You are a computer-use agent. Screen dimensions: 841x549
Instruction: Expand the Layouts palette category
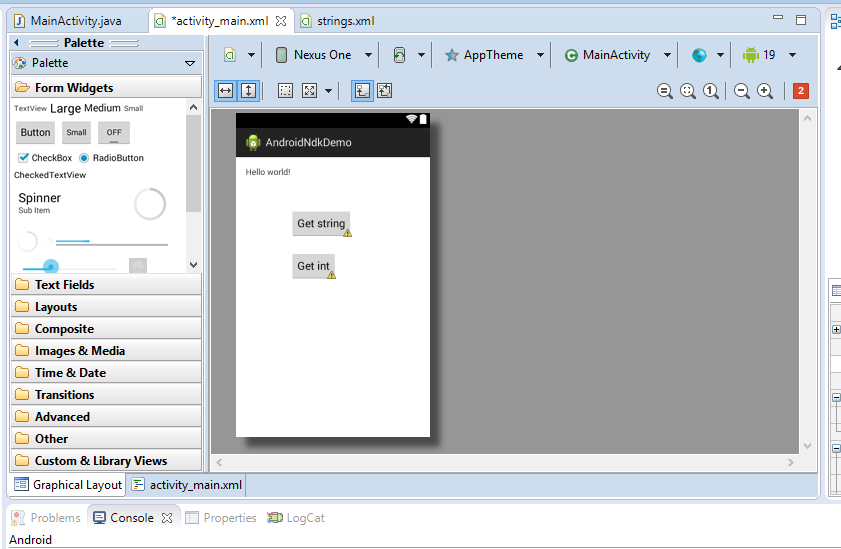[56, 307]
